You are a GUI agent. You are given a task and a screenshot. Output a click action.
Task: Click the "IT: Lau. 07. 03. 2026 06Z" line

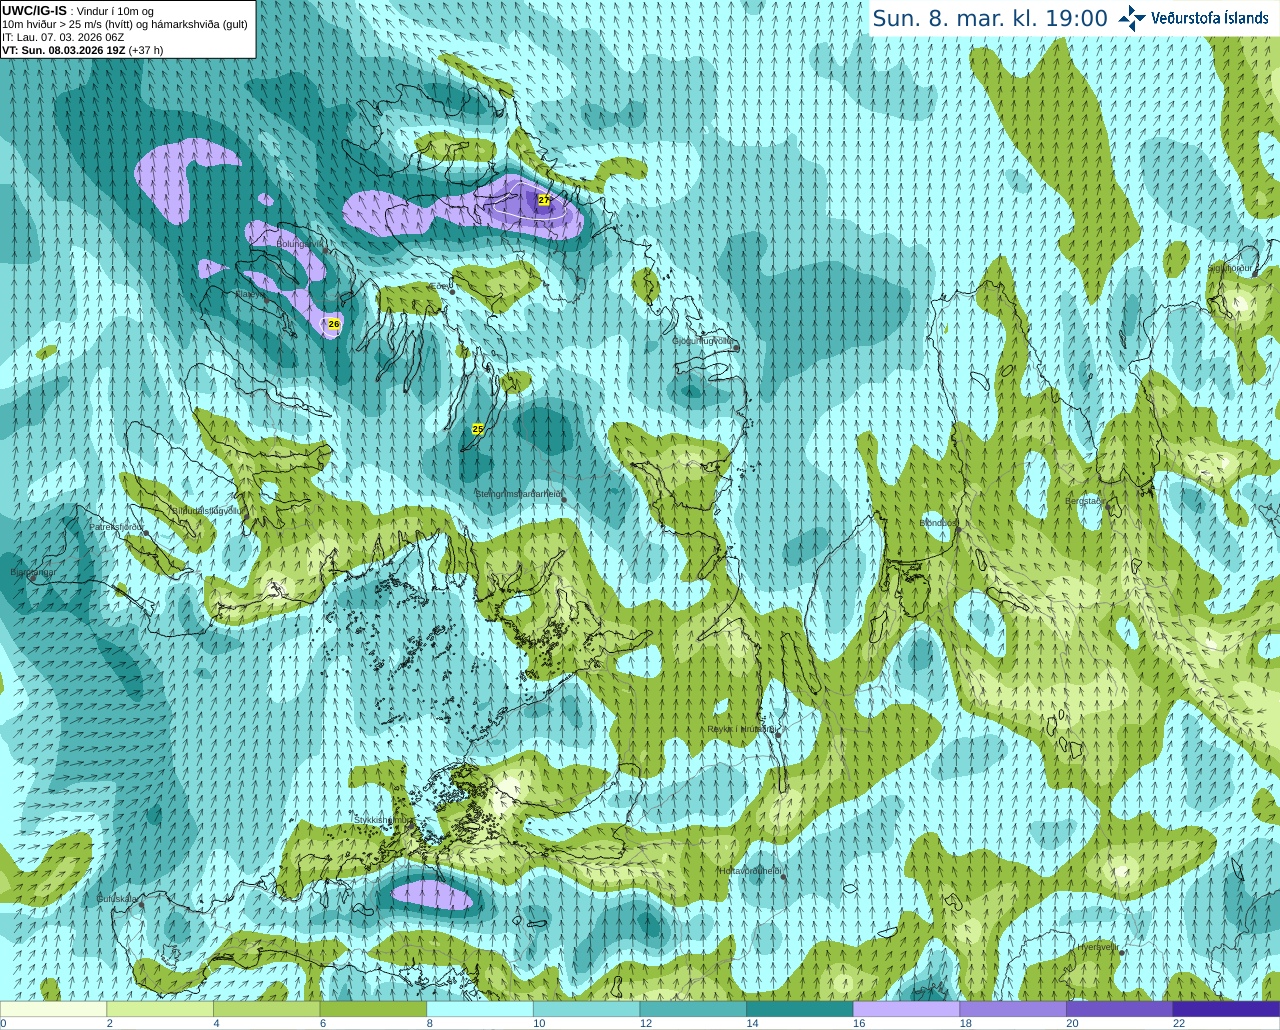click(63, 37)
